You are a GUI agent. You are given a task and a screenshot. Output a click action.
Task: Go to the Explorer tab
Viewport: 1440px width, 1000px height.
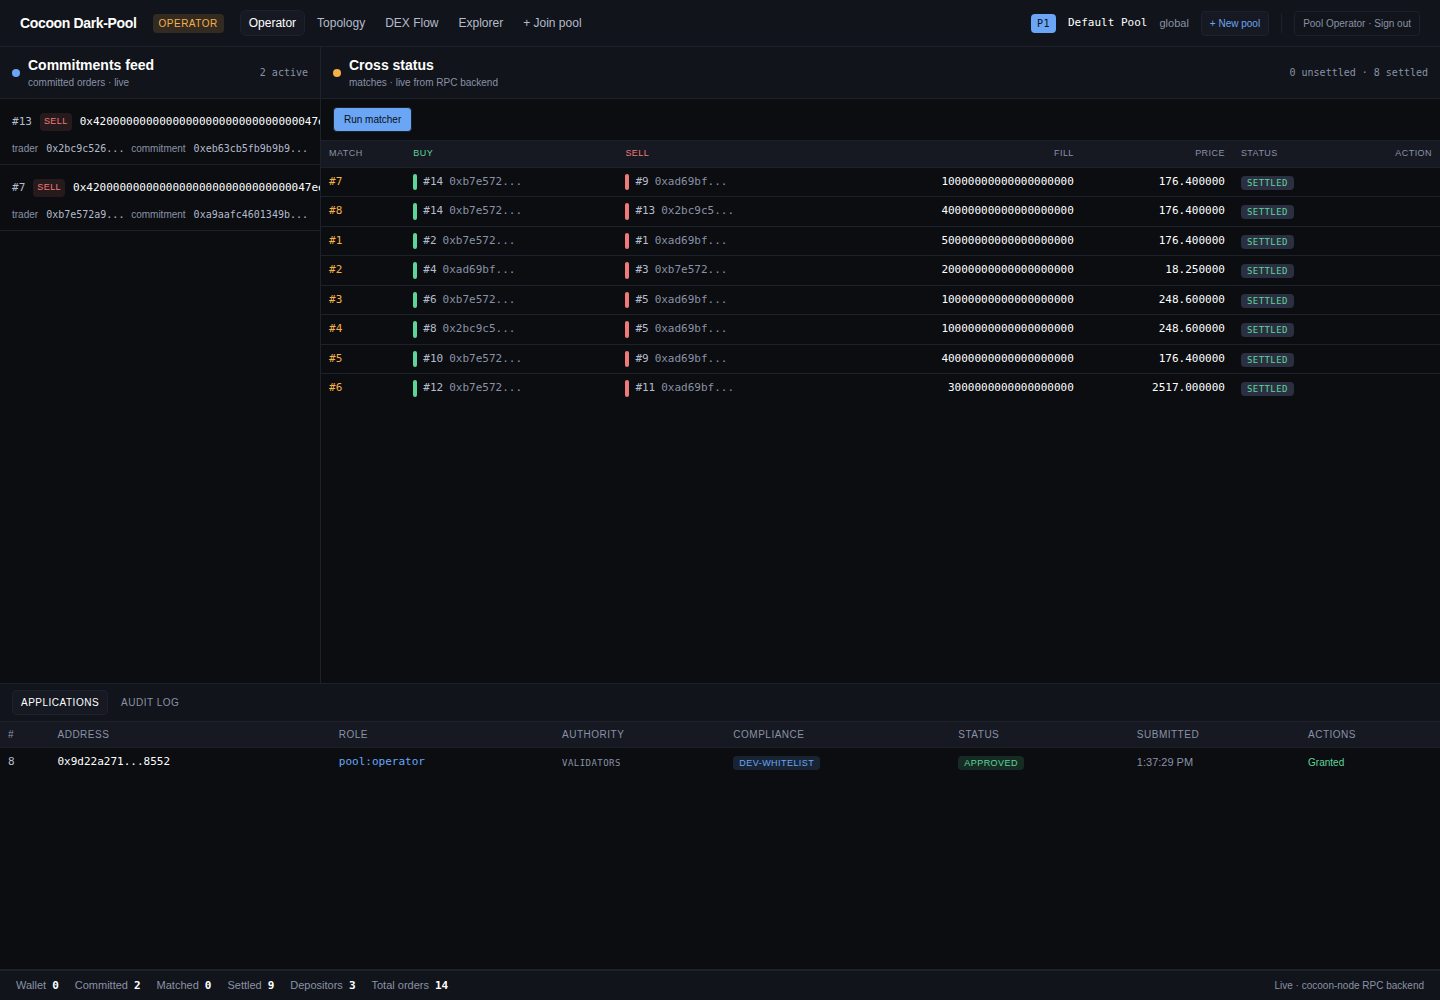[x=481, y=23]
